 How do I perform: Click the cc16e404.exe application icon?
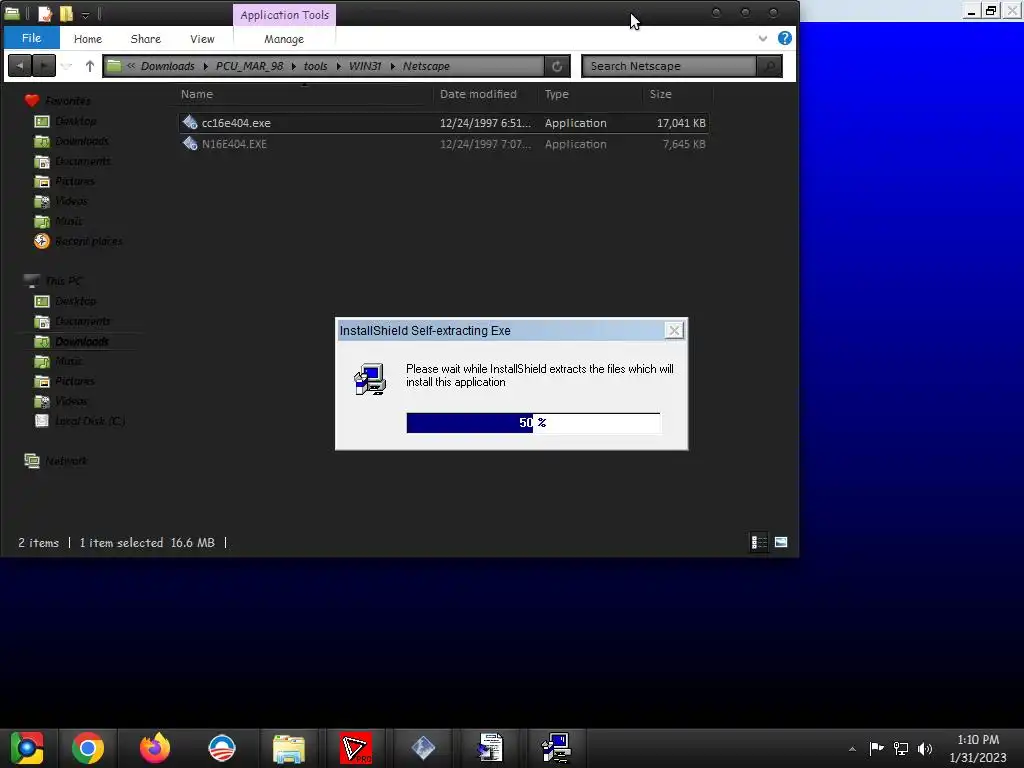tap(190, 122)
